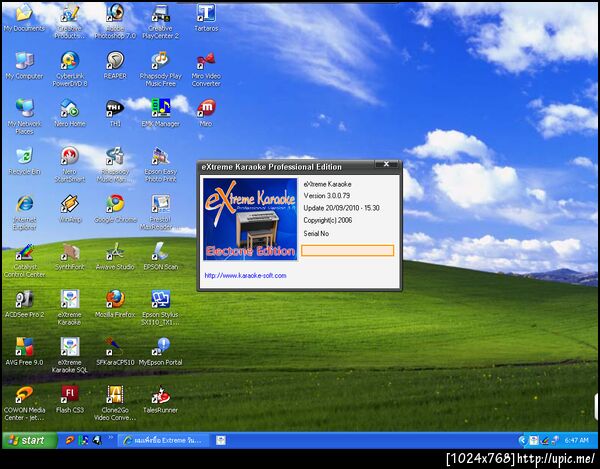Click the Copyright(c) 2006 text
600x469 pixels.
pyautogui.click(x=328, y=220)
